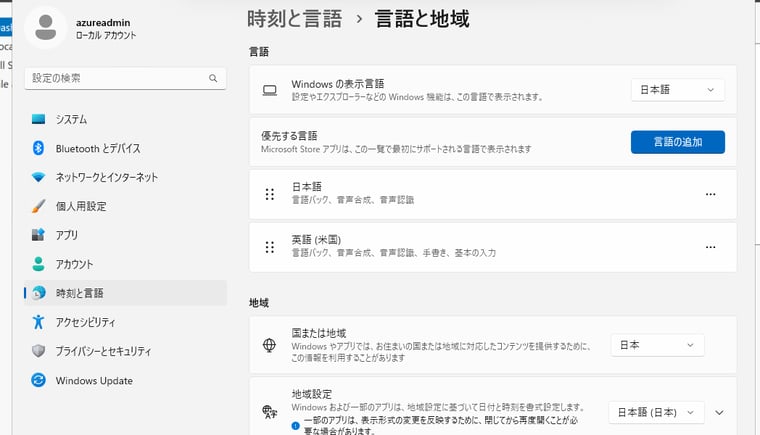
Task: Click Windows の表示言語 label
Action: tap(337, 84)
